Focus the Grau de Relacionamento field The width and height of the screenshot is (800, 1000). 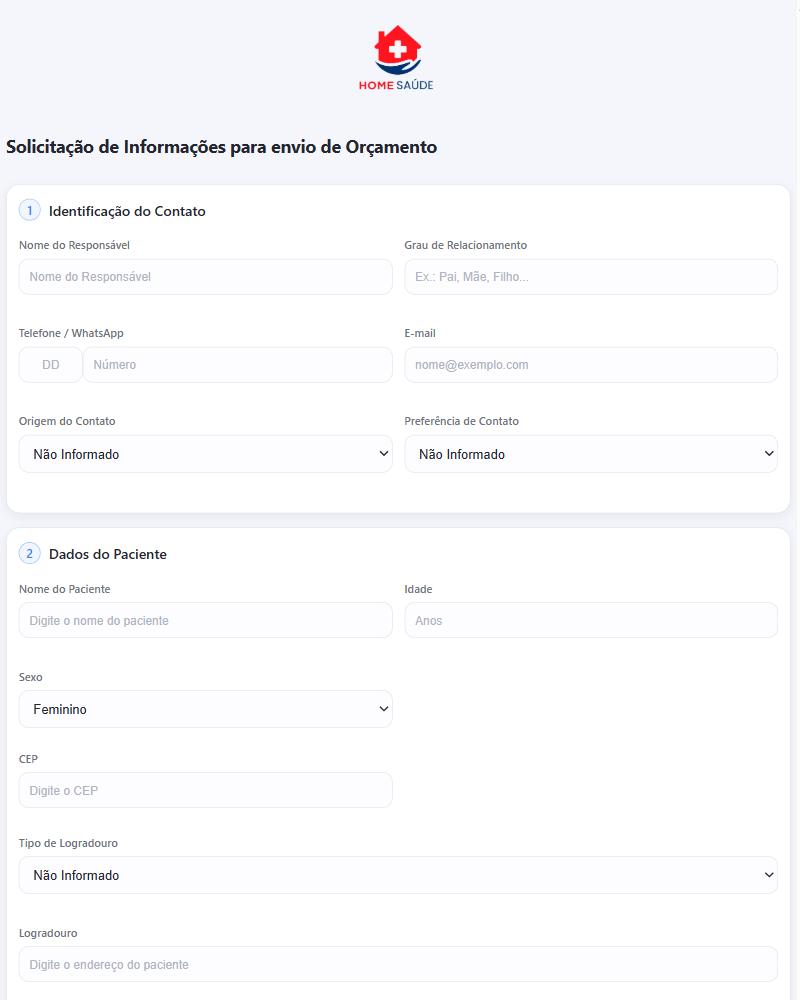tap(591, 277)
